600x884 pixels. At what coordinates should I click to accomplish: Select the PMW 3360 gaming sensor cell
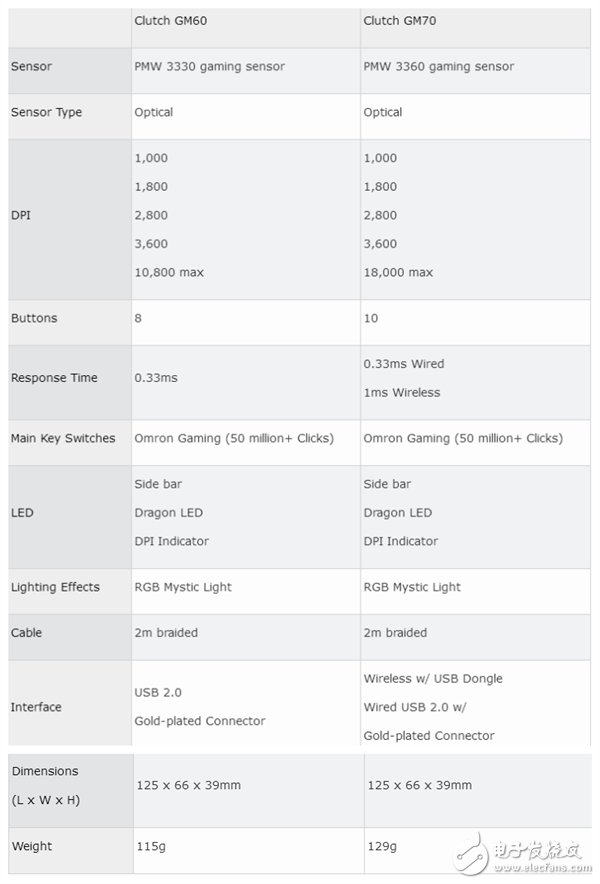click(x=438, y=67)
